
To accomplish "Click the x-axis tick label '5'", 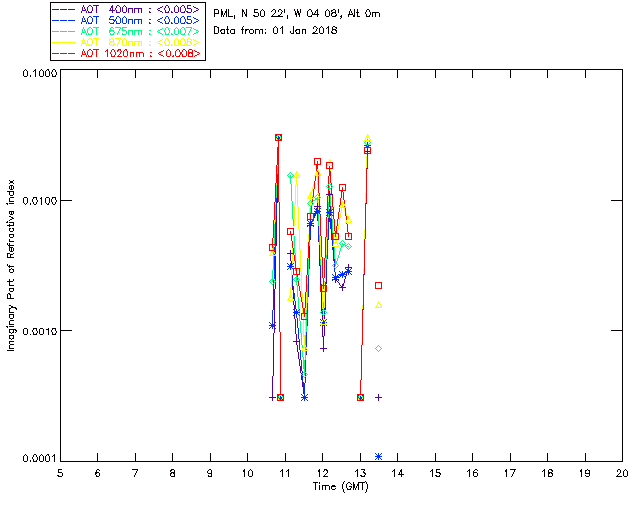I will pos(60,473).
